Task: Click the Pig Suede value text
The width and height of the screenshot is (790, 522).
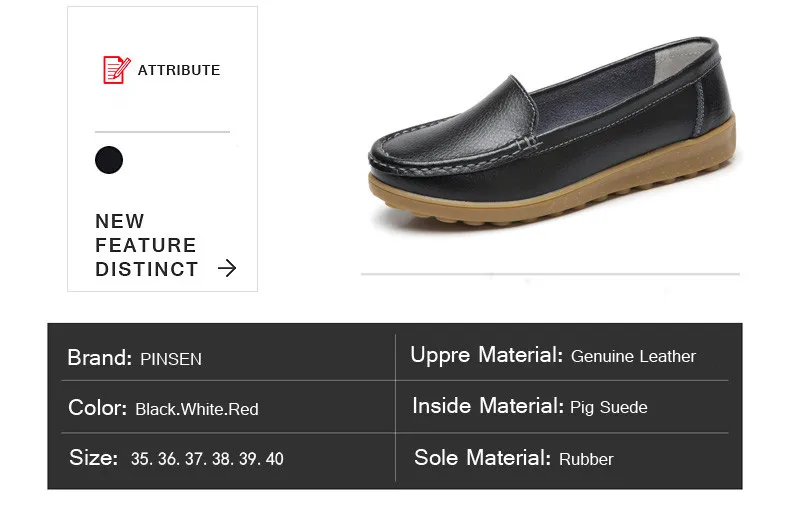Action: point(609,408)
